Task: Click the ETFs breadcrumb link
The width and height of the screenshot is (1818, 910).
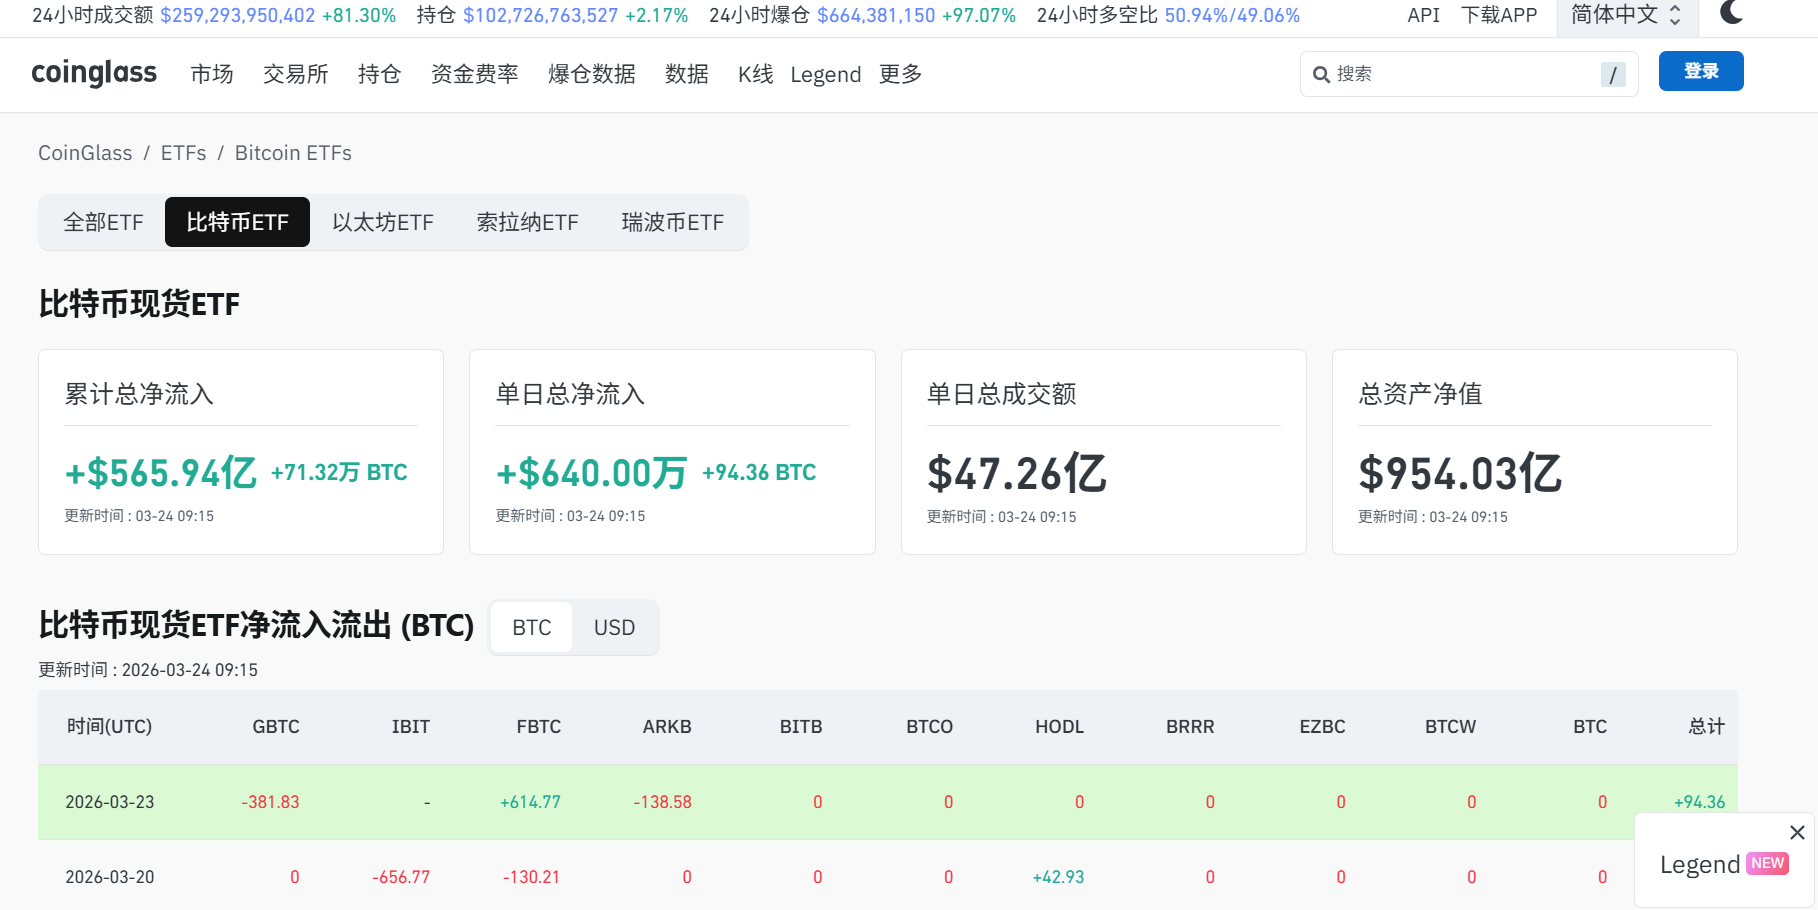Action: 183,153
